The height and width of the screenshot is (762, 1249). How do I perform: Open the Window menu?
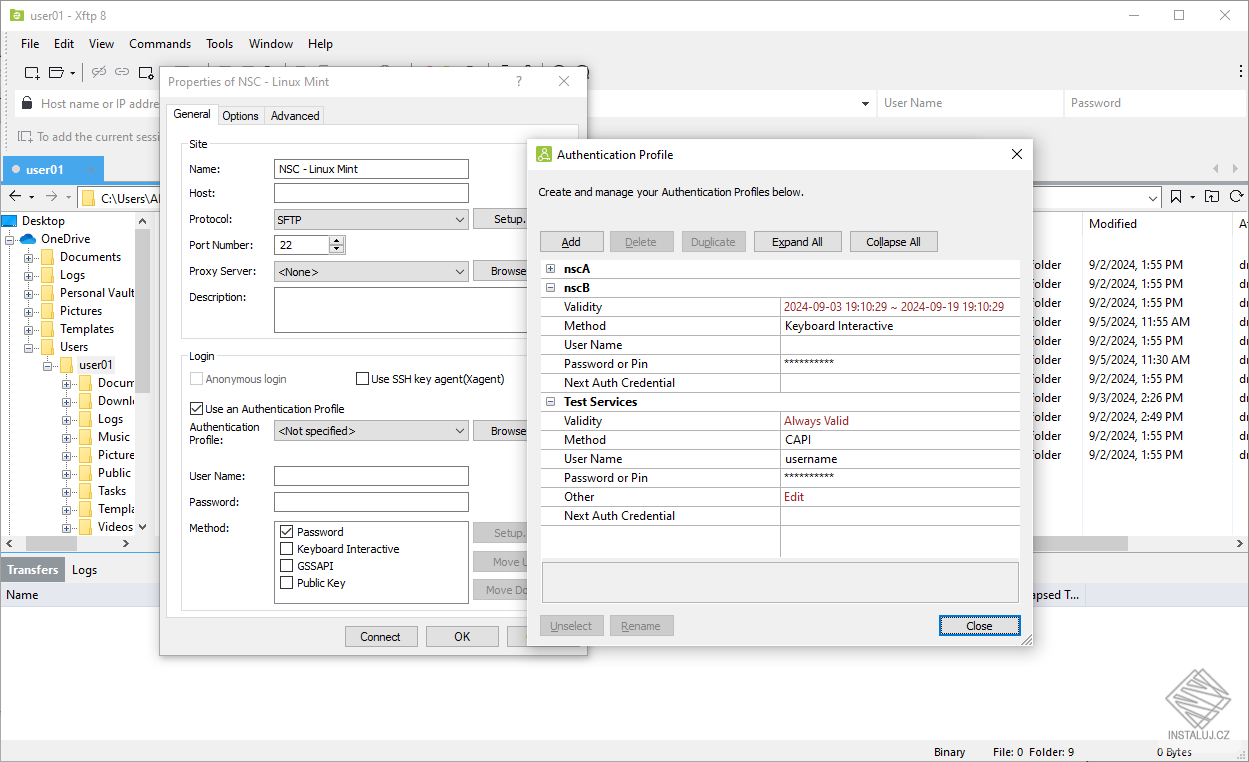point(271,44)
